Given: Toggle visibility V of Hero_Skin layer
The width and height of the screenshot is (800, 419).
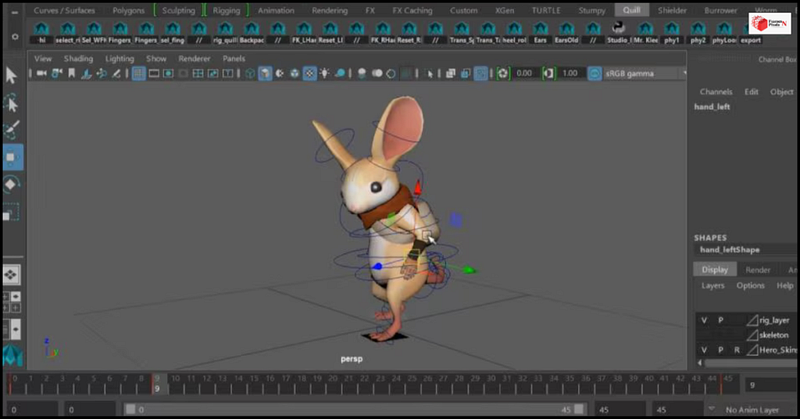Looking at the screenshot, I should [x=704, y=350].
